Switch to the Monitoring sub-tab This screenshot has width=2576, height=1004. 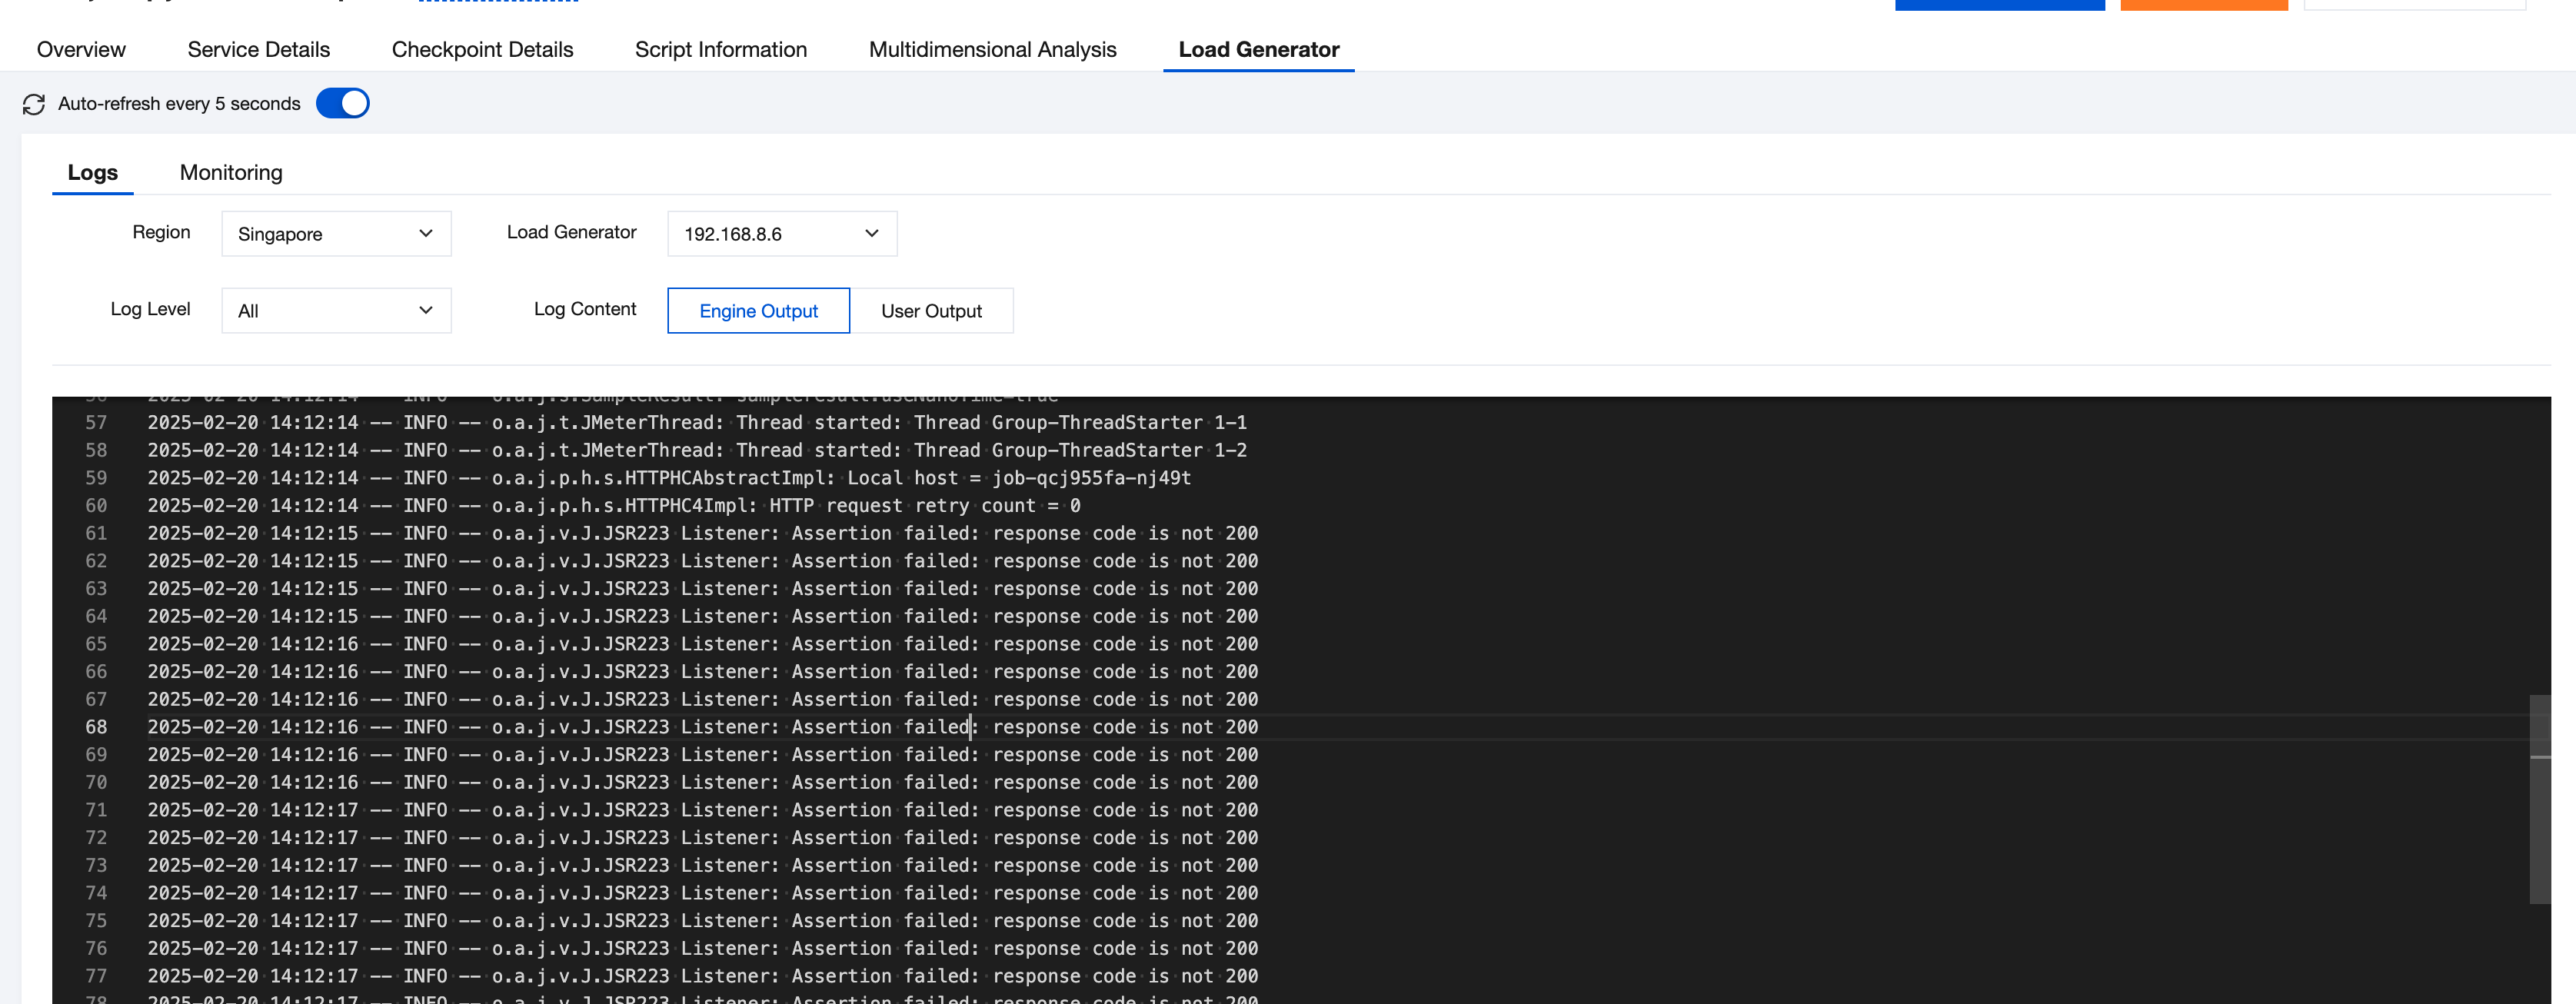click(231, 173)
